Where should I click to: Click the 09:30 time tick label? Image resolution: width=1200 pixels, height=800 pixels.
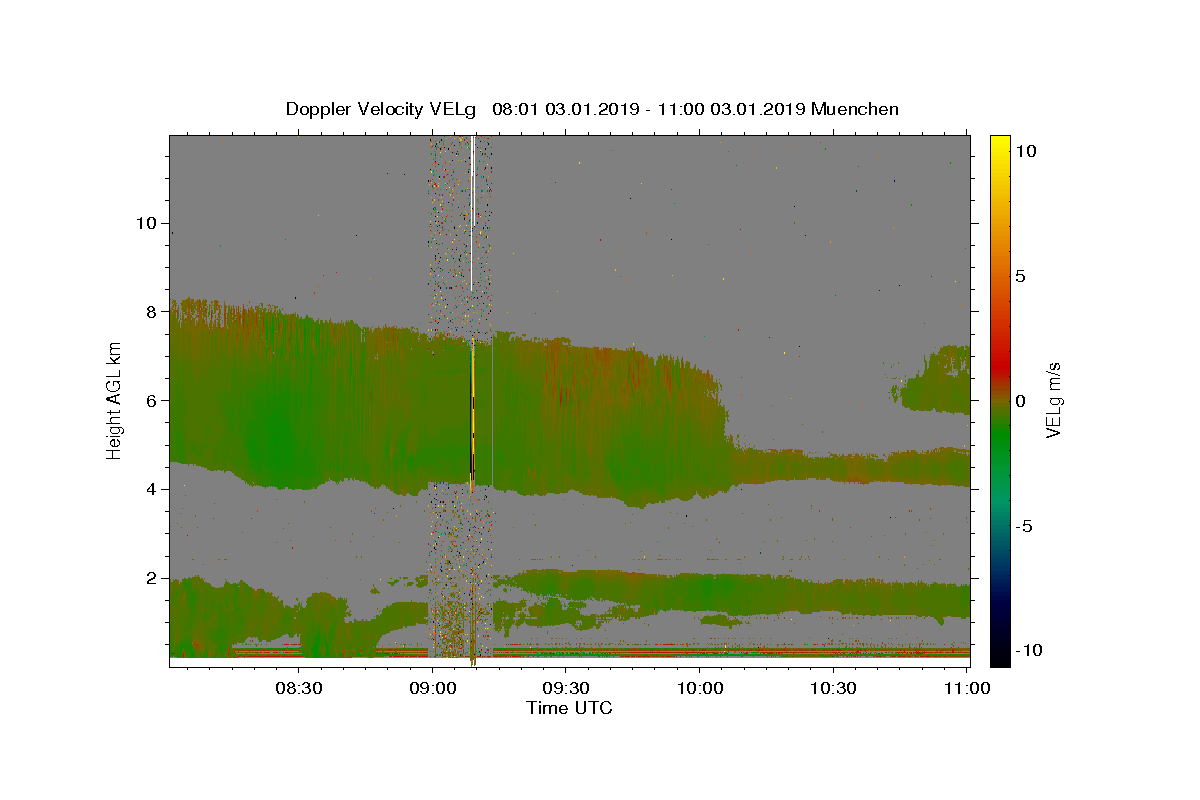(x=566, y=688)
